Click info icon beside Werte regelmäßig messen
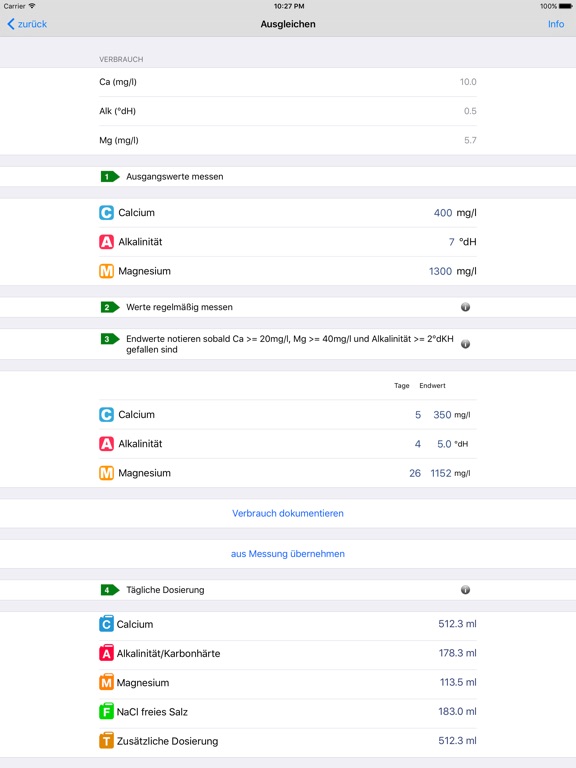 point(465,307)
